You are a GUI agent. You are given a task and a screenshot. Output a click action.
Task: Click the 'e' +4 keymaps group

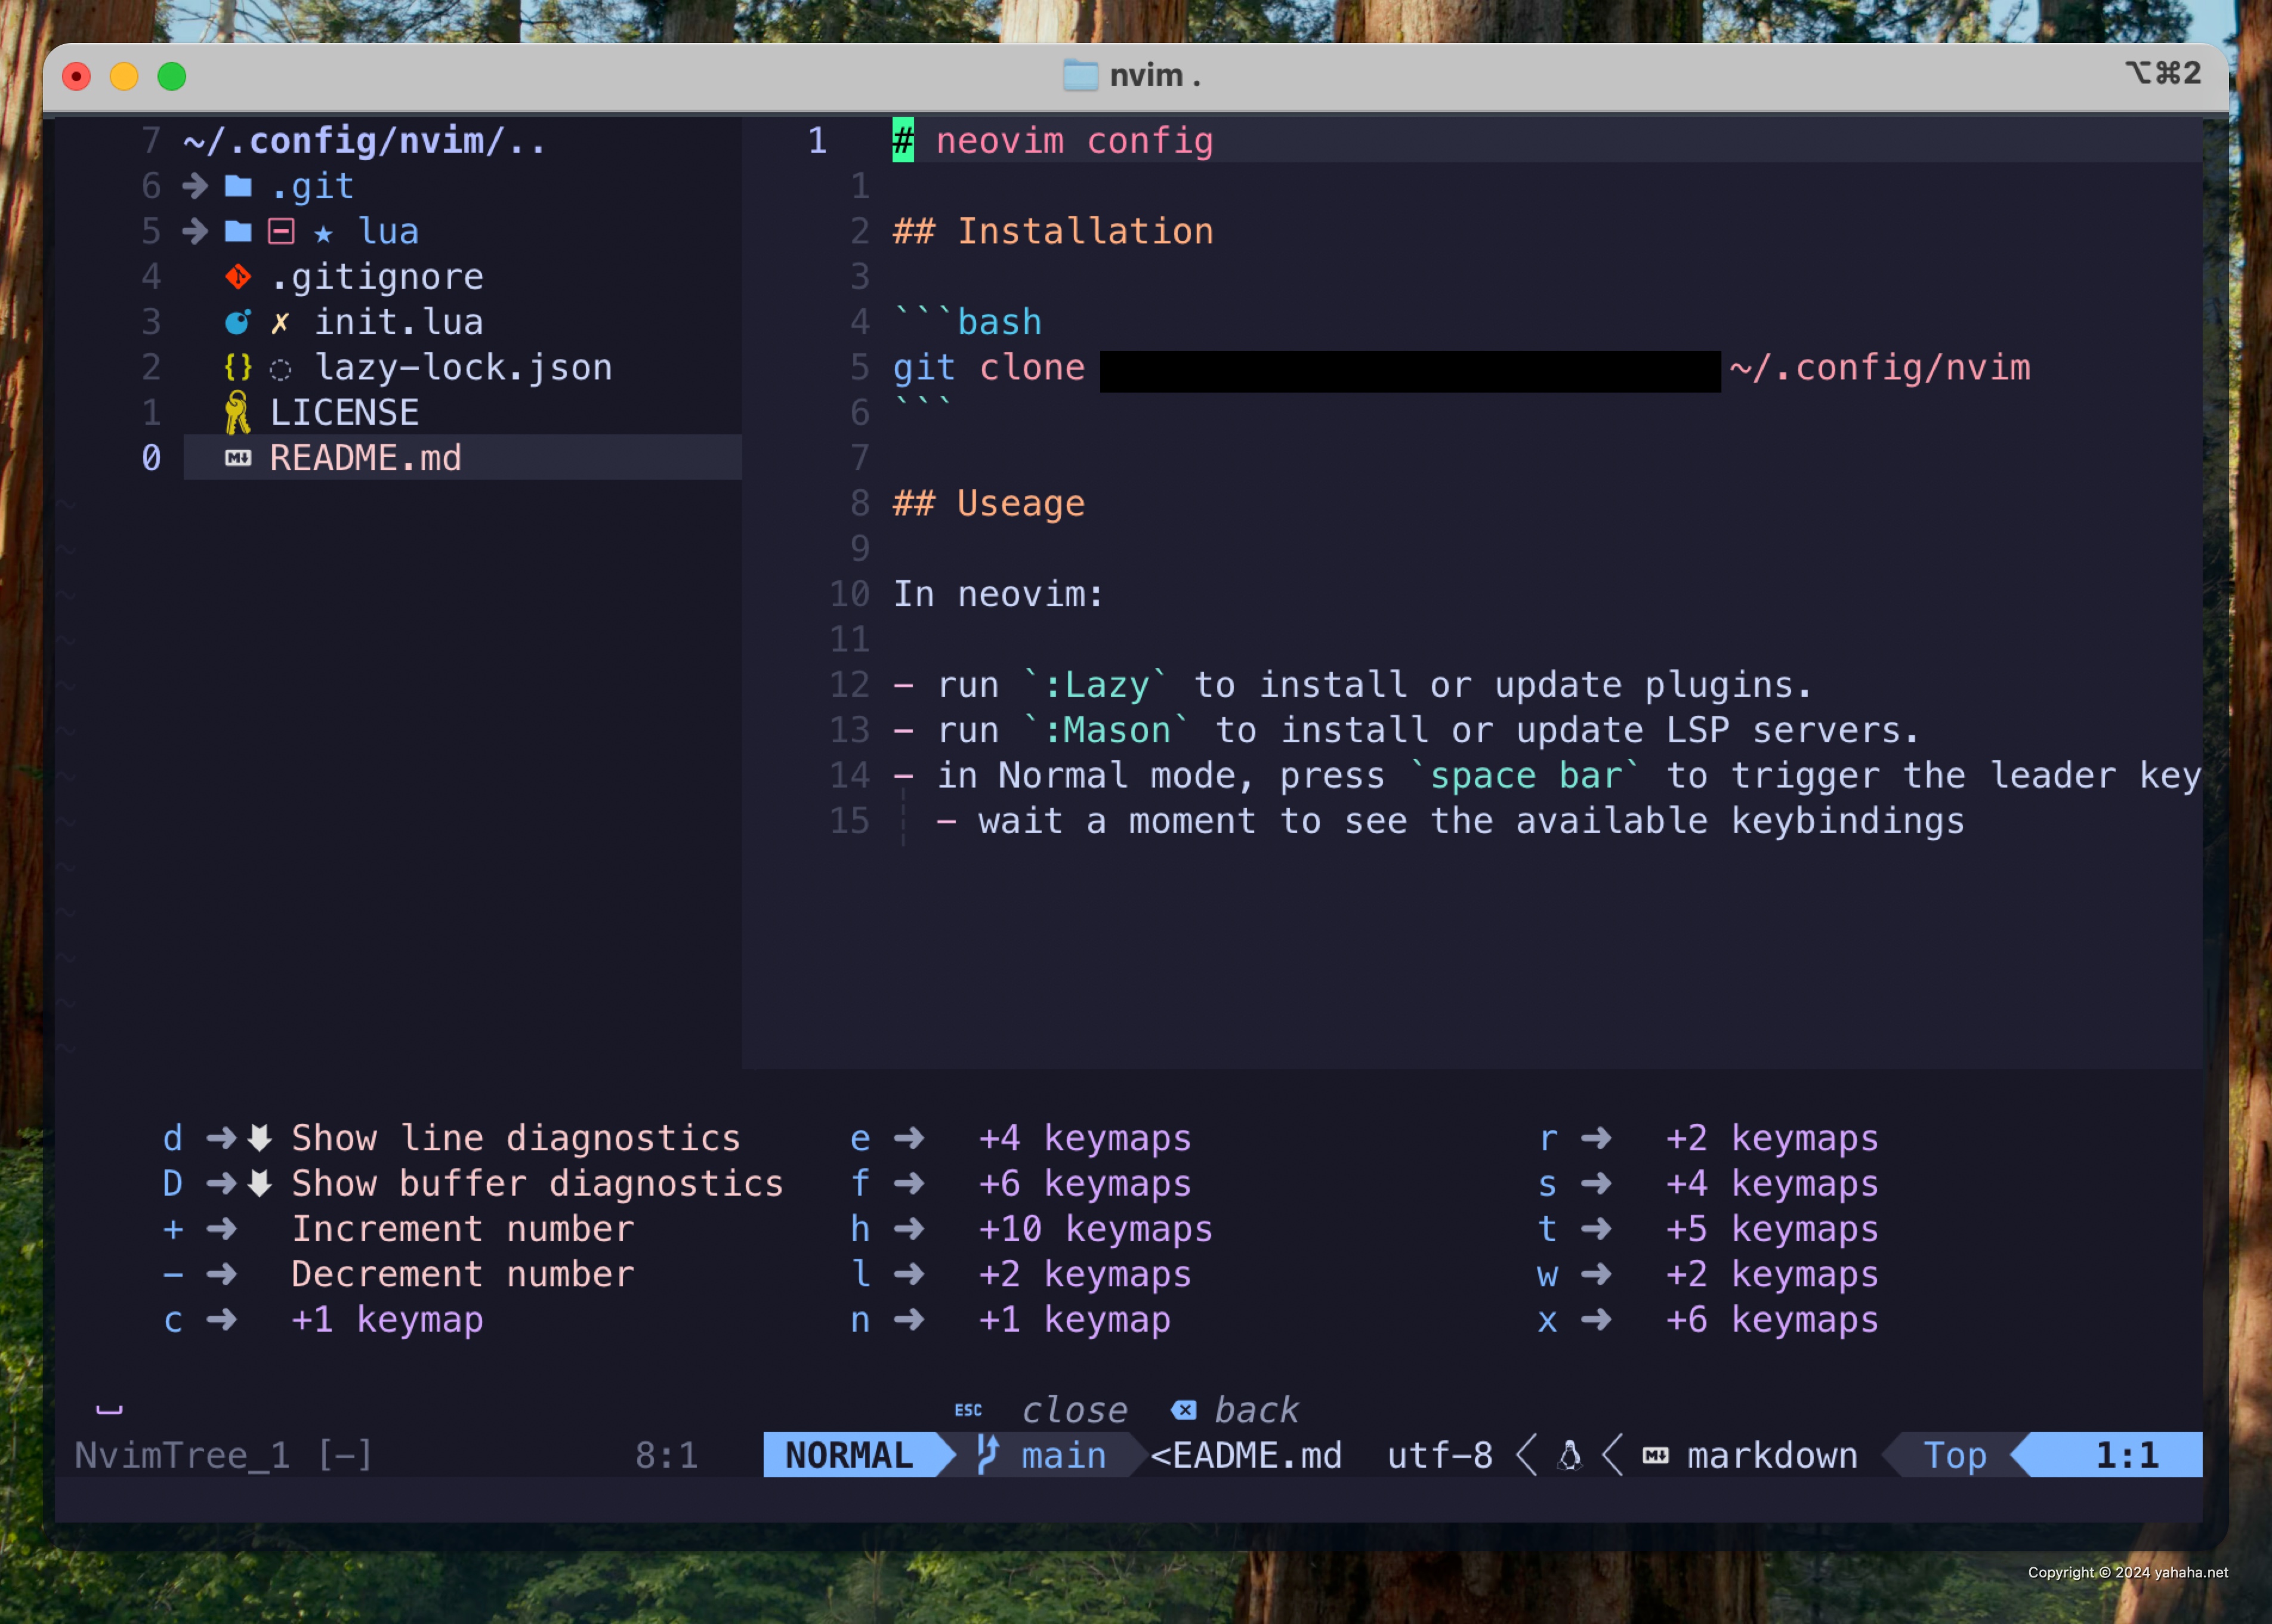point(1020,1138)
